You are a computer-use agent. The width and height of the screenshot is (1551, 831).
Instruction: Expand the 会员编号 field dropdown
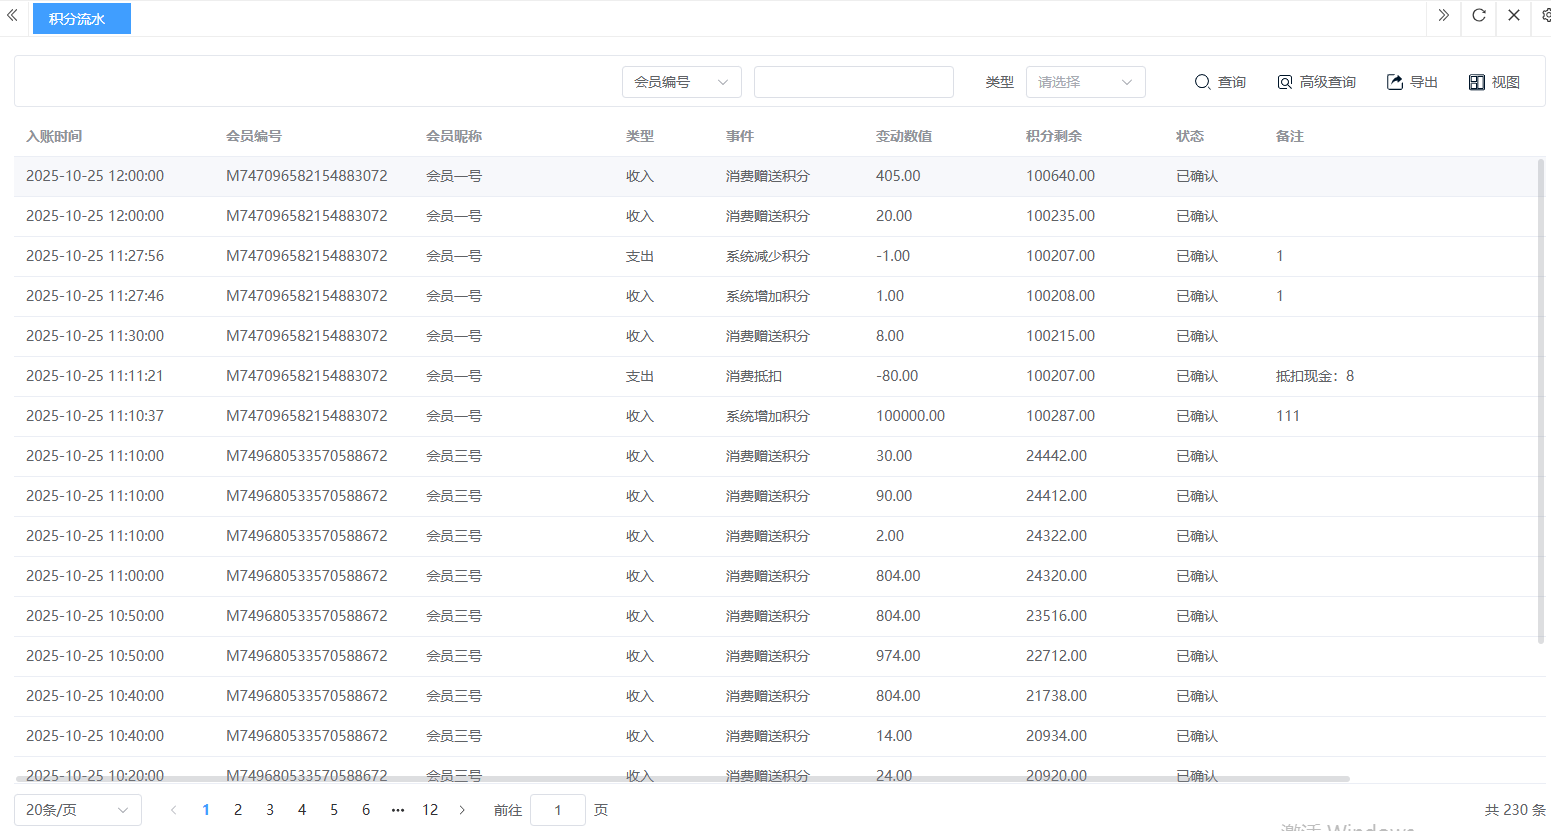click(681, 82)
